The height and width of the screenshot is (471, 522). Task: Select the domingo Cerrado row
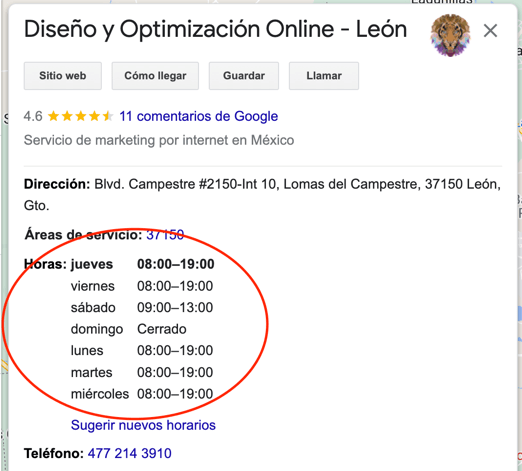(129, 329)
